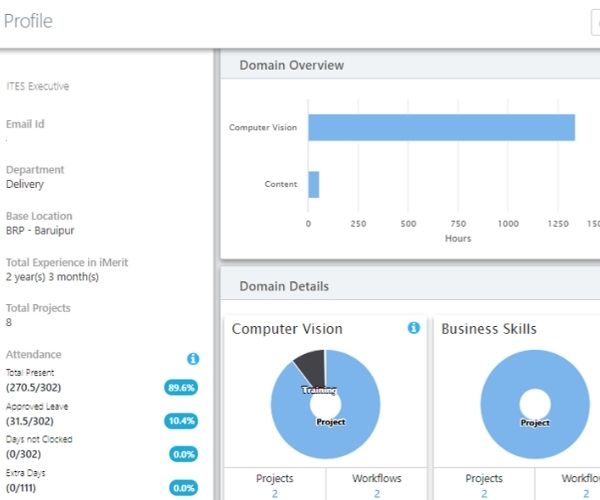Click the Hours axis label

(x=458, y=238)
